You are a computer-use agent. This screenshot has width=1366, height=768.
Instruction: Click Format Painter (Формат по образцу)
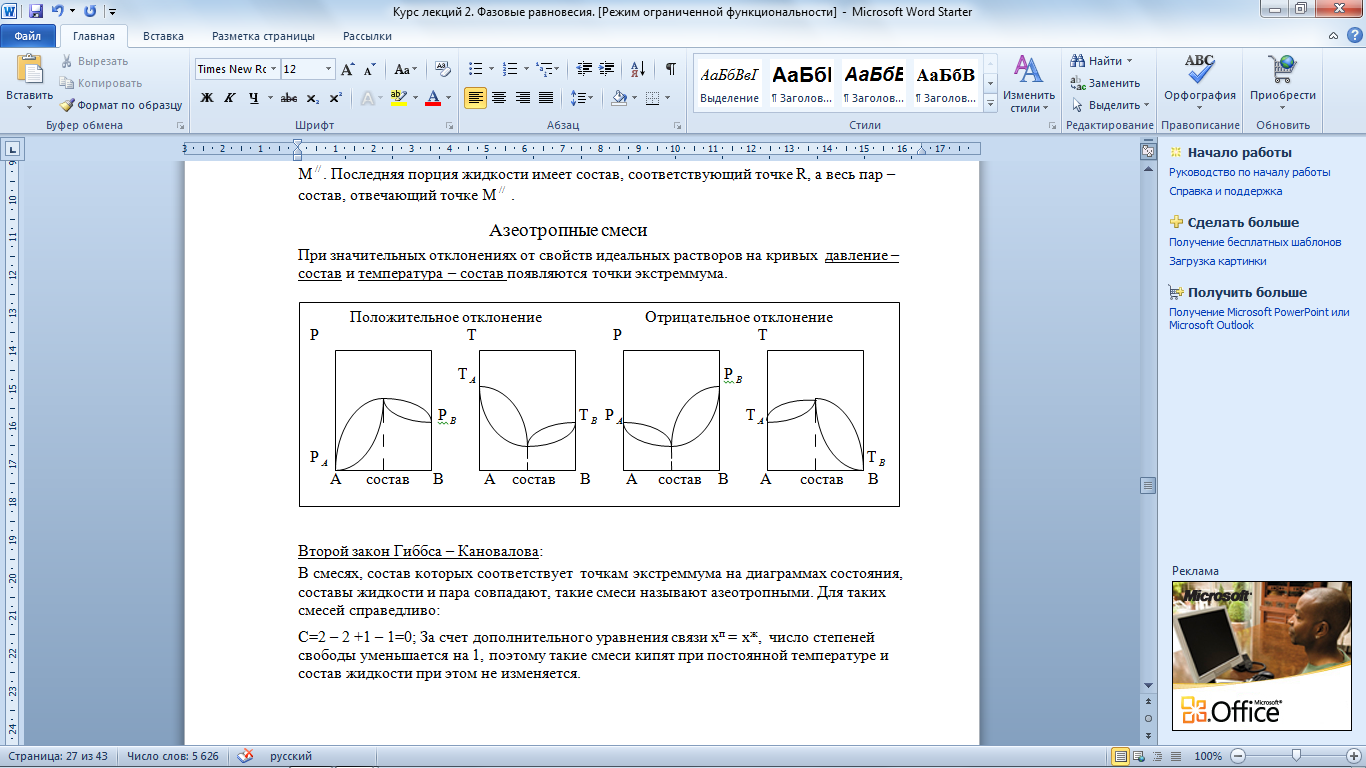pyautogui.click(x=120, y=104)
